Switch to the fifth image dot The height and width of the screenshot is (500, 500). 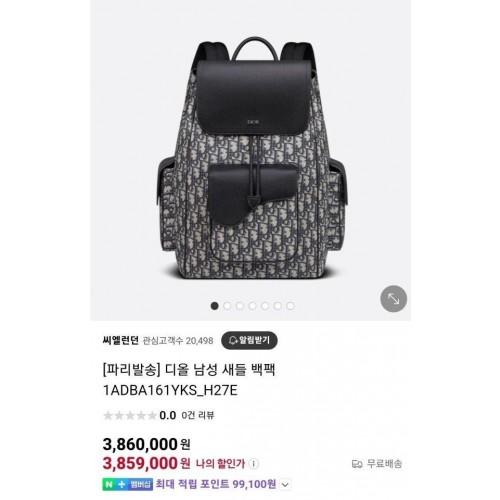pos(265,306)
